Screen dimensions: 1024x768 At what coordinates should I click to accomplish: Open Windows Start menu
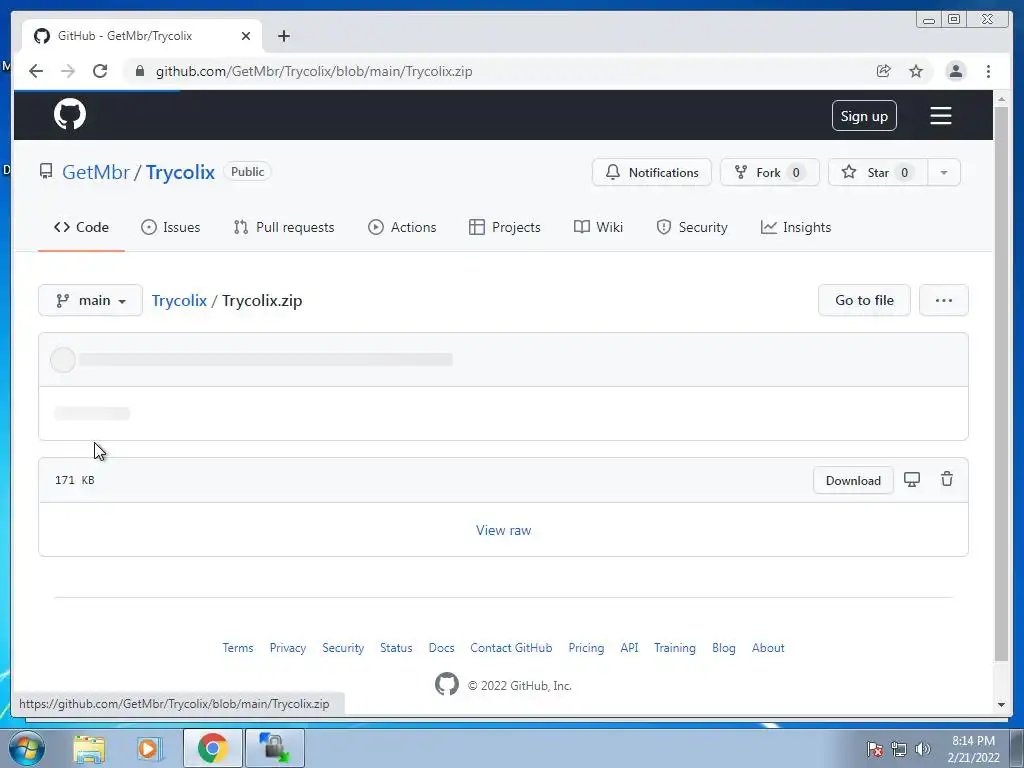tap(27, 748)
